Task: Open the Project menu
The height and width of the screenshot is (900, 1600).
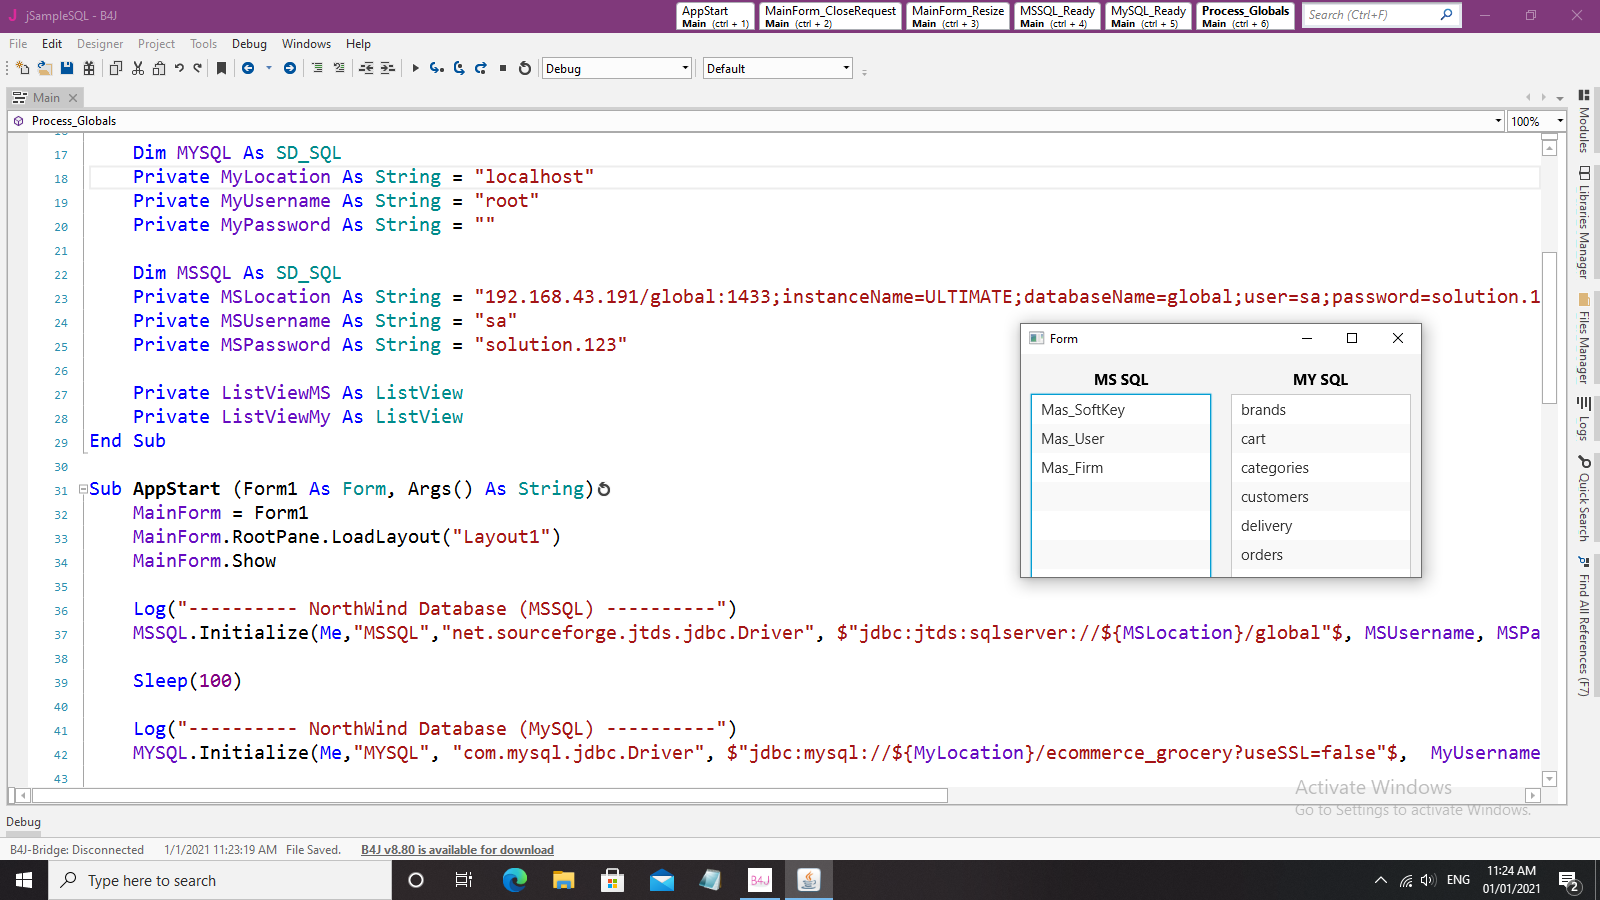Action: point(156,44)
